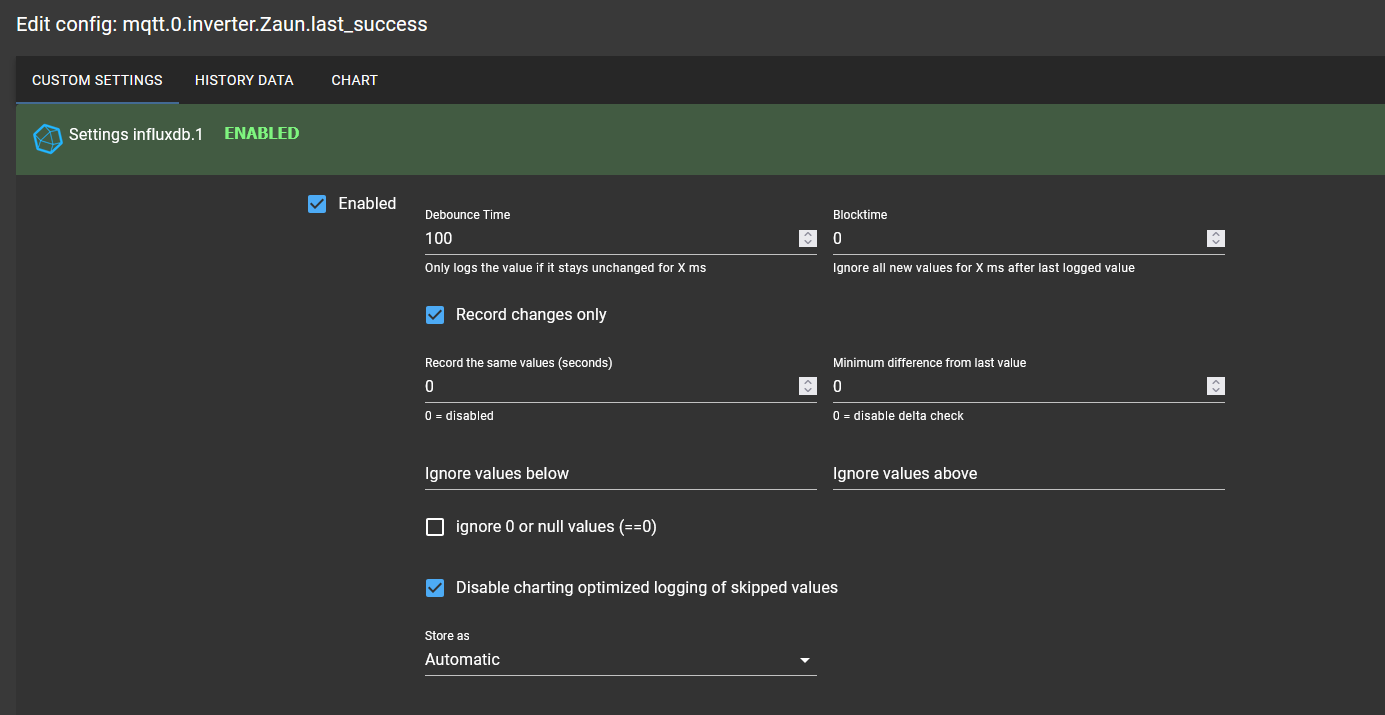Click the Ignore values above field
This screenshot has height=715, width=1385.
[x=1028, y=474]
